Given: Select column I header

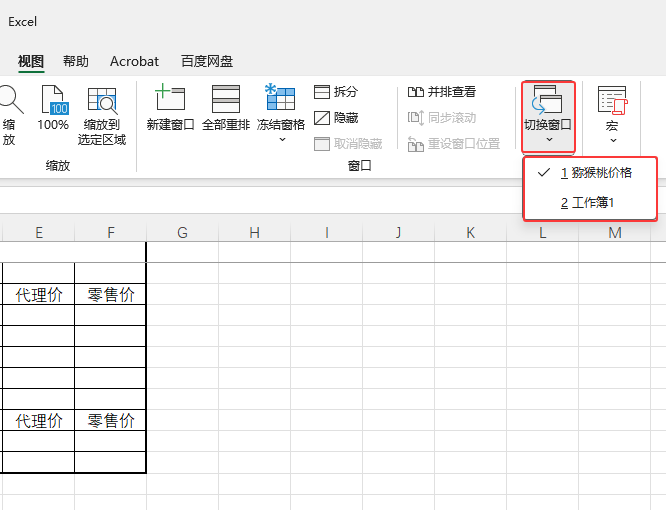Looking at the screenshot, I should click(x=327, y=233).
